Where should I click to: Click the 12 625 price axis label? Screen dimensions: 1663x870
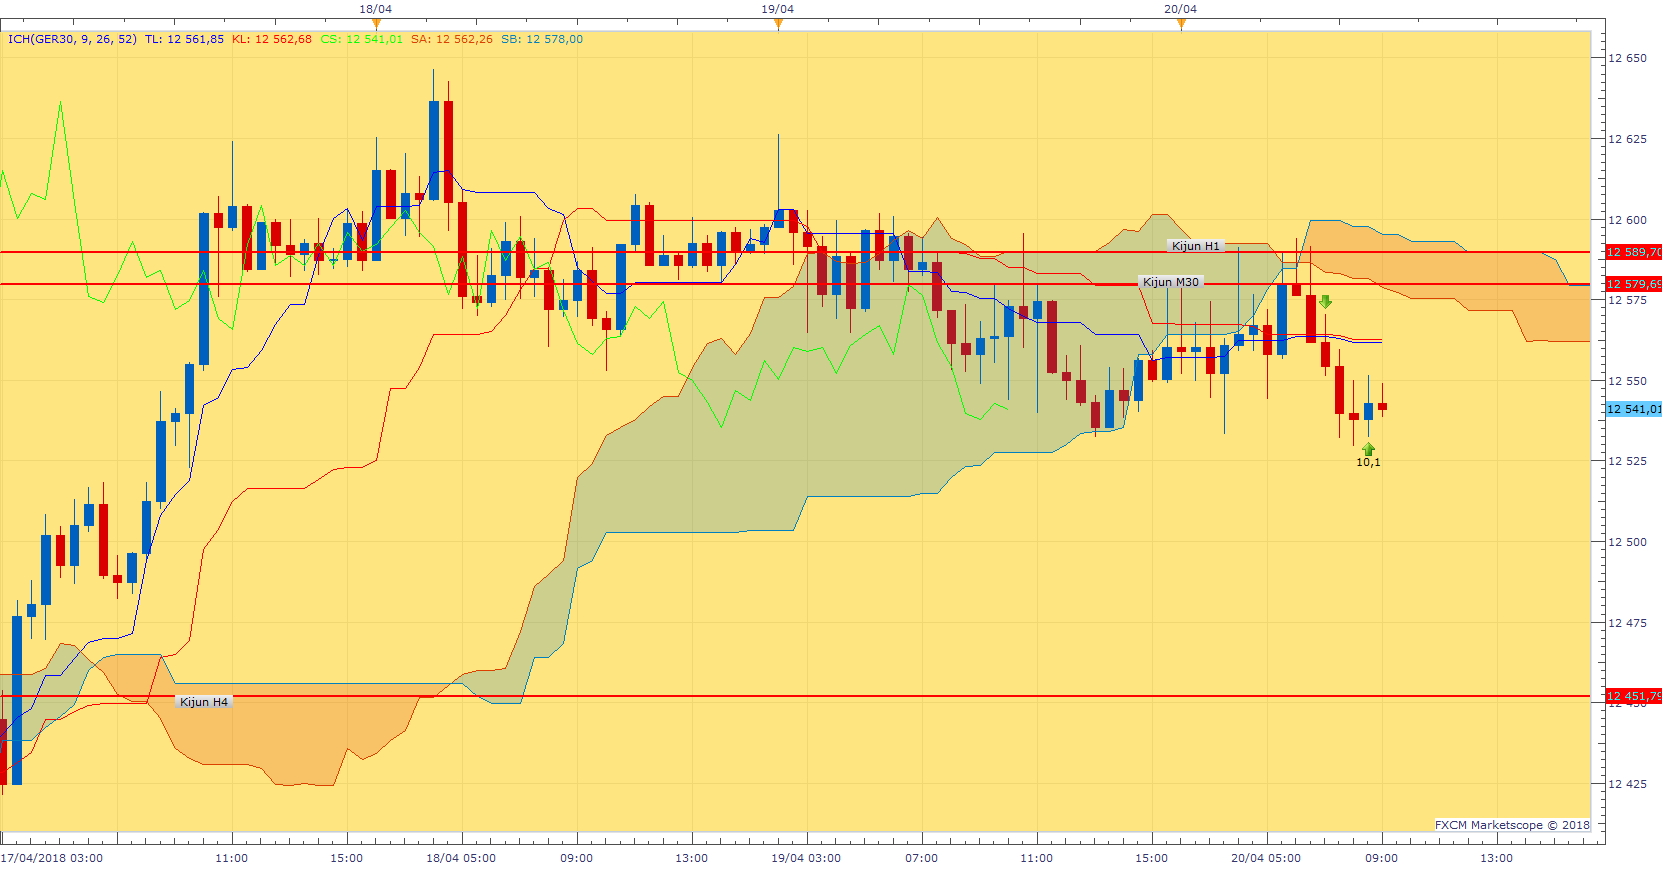pos(1627,139)
